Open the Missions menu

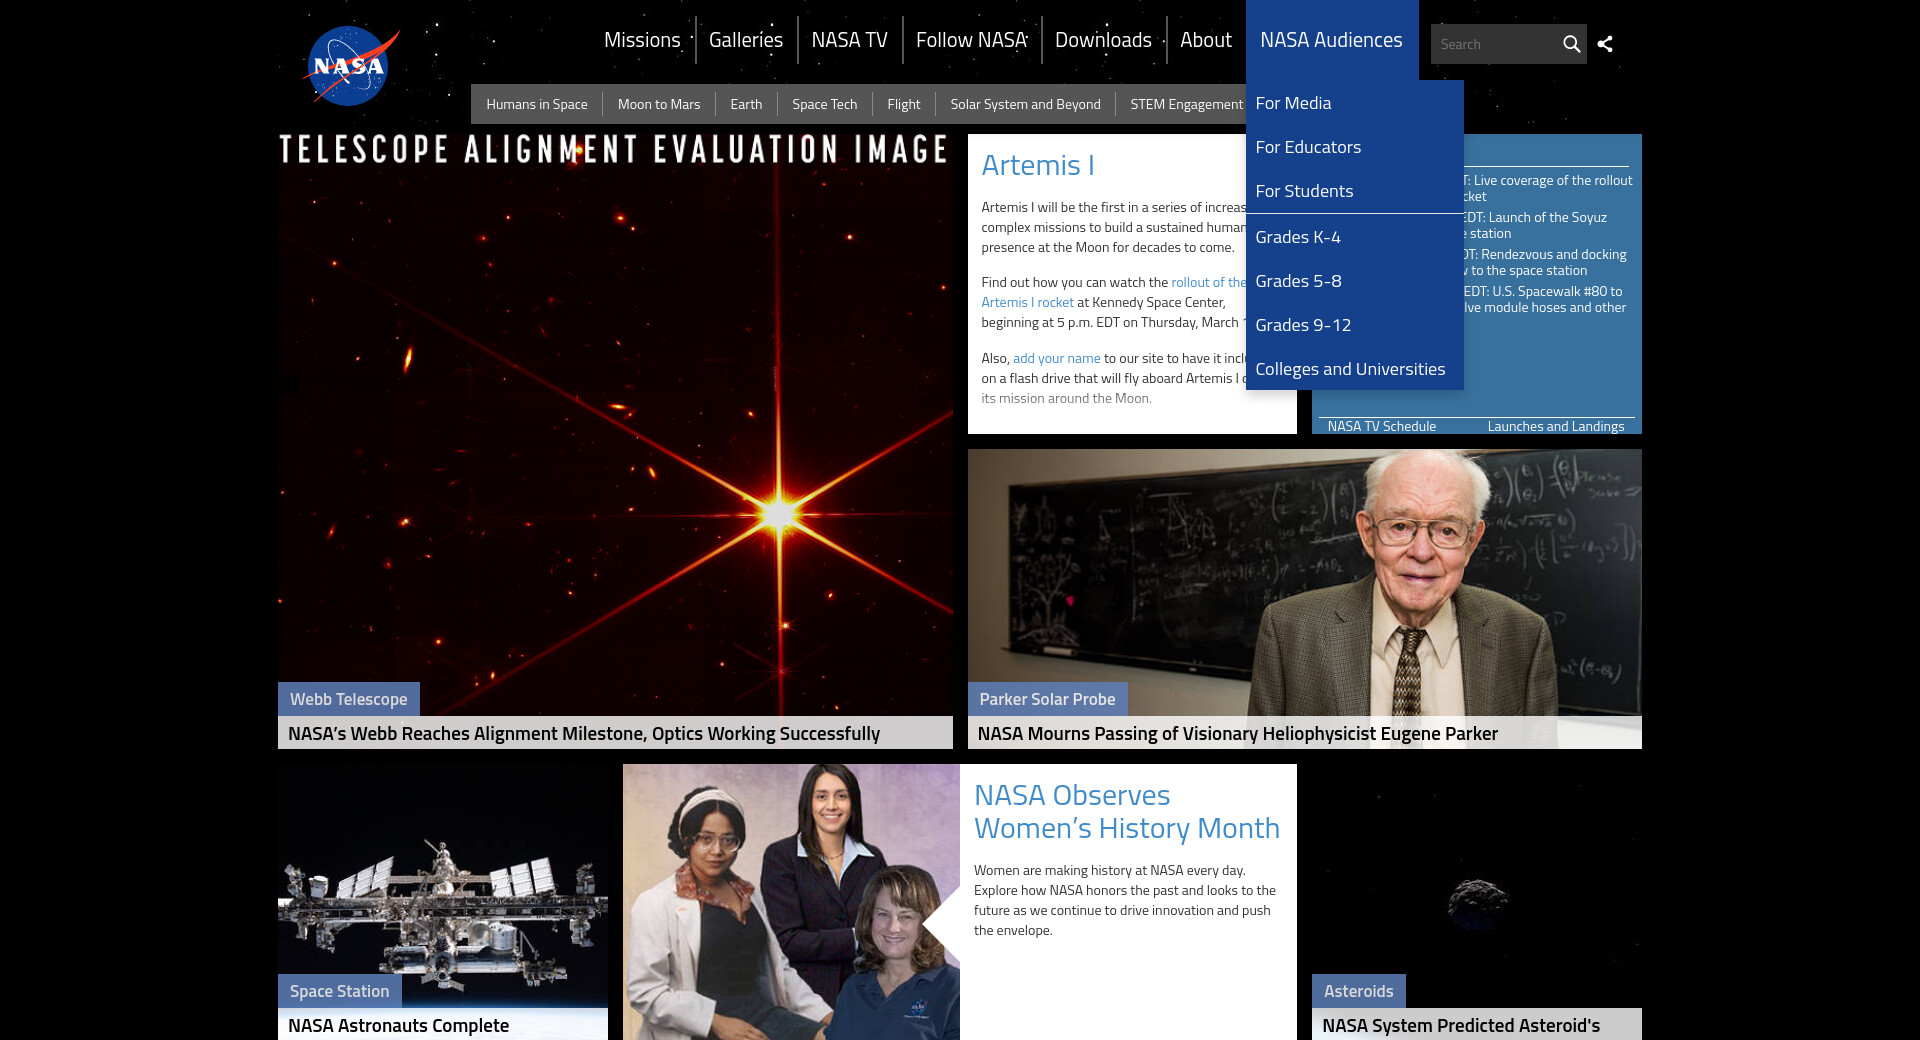642,40
